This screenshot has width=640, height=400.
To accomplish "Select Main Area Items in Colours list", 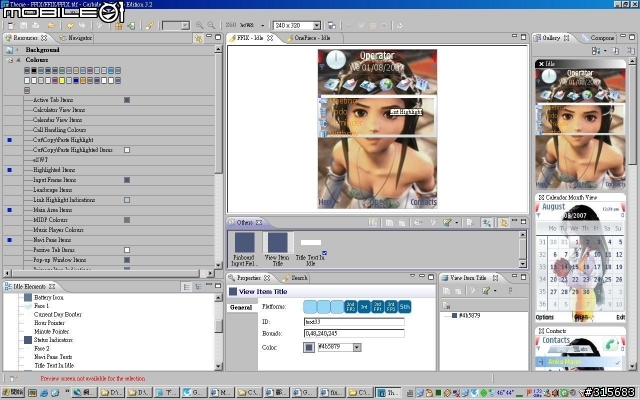I will coord(109,210).
